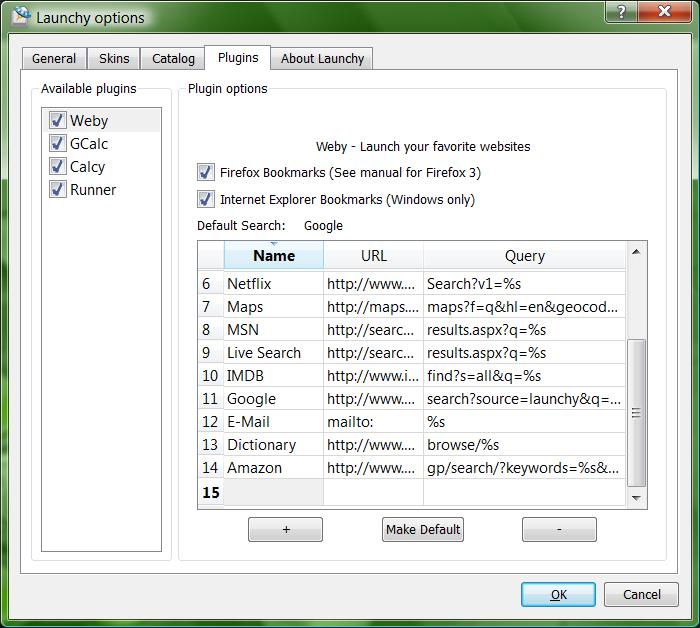Viewport: 700px width, 628px height.
Task: Click the URL column header
Action: [x=373, y=256]
